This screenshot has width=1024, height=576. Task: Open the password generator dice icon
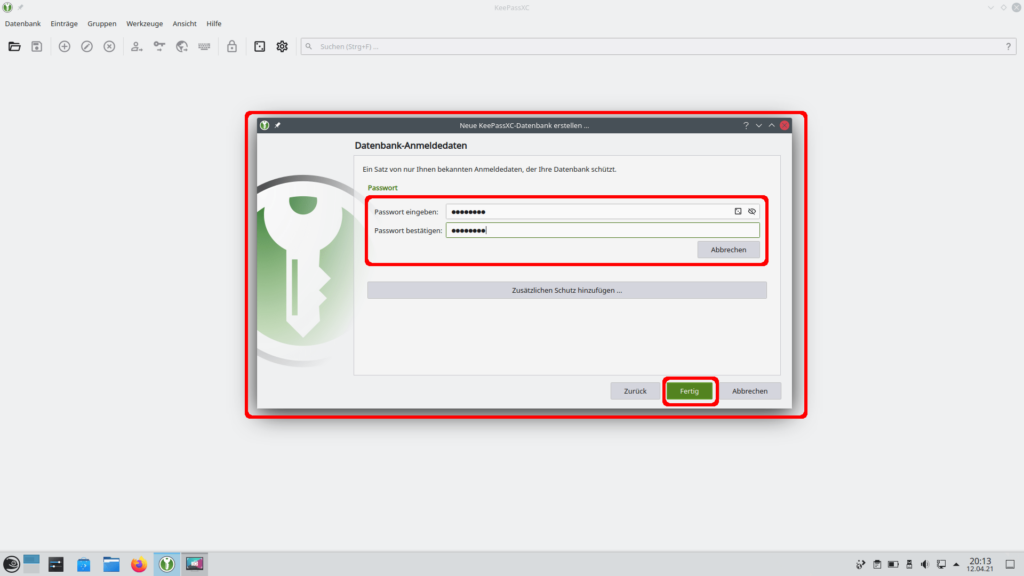[259, 46]
